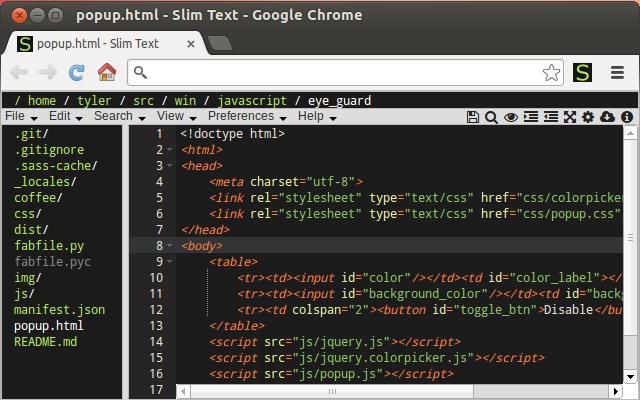Reload the page with refresh icon
This screenshot has width=640, height=400.
tap(76, 73)
